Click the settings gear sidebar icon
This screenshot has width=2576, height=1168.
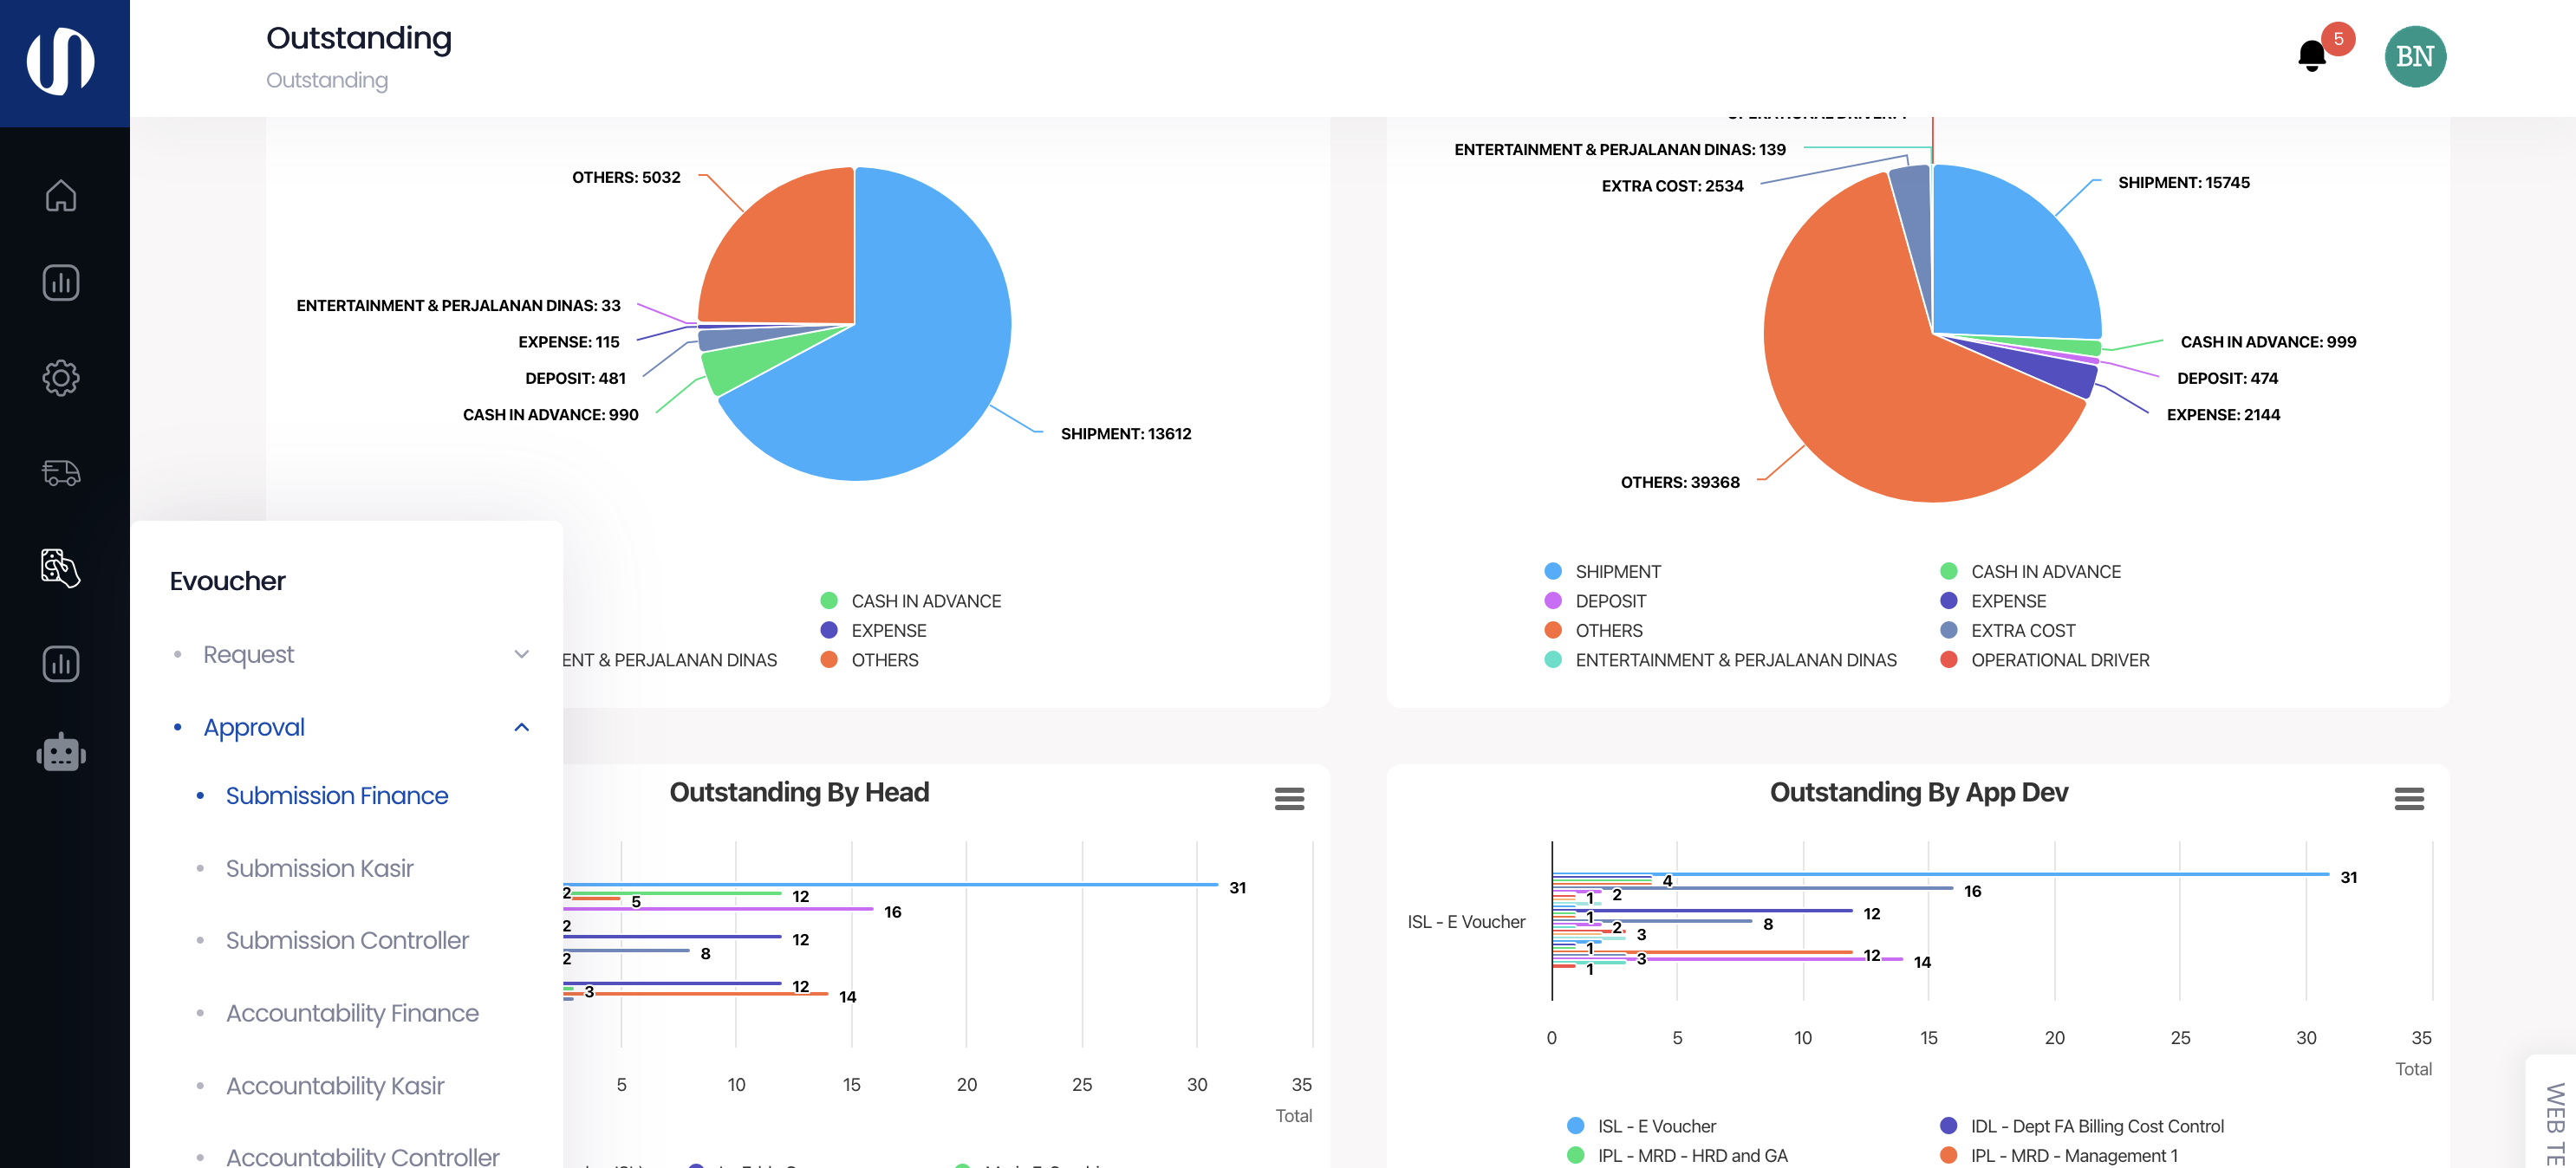[61, 378]
